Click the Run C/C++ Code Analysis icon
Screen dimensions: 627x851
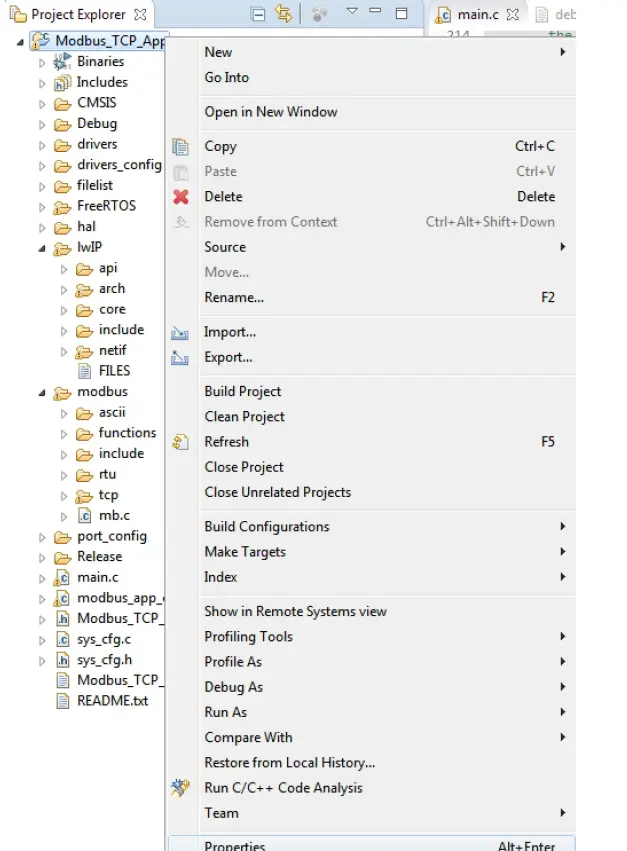(181, 788)
